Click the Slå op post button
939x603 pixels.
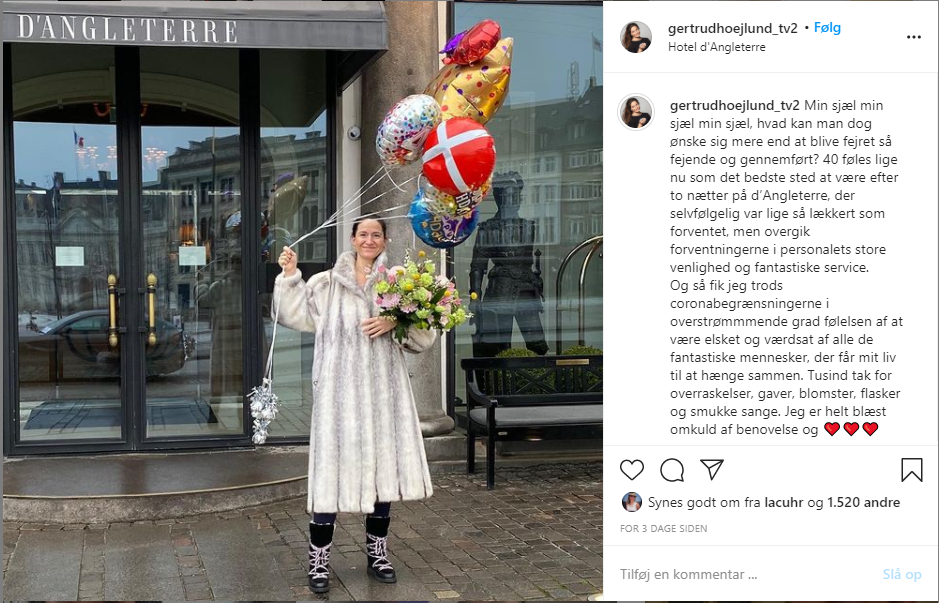[x=902, y=574]
